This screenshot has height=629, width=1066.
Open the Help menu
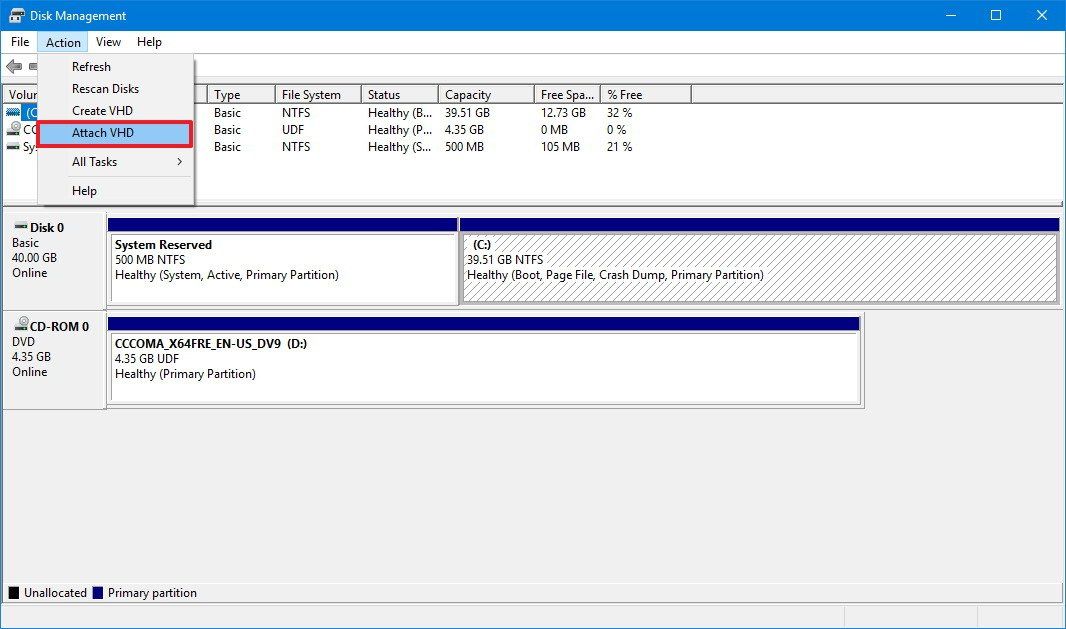tap(149, 41)
